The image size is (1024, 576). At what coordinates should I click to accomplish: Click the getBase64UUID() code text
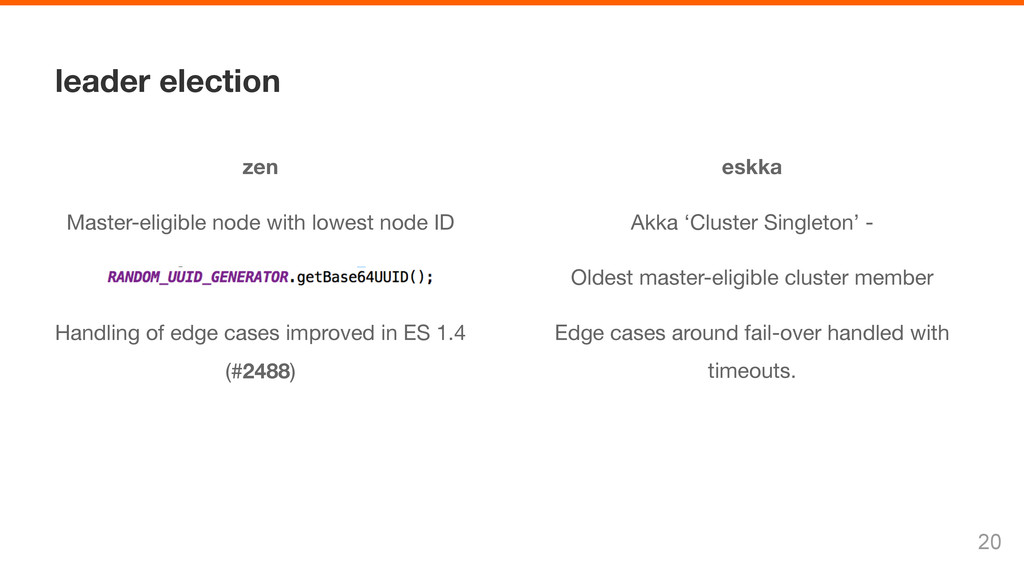coord(361,278)
